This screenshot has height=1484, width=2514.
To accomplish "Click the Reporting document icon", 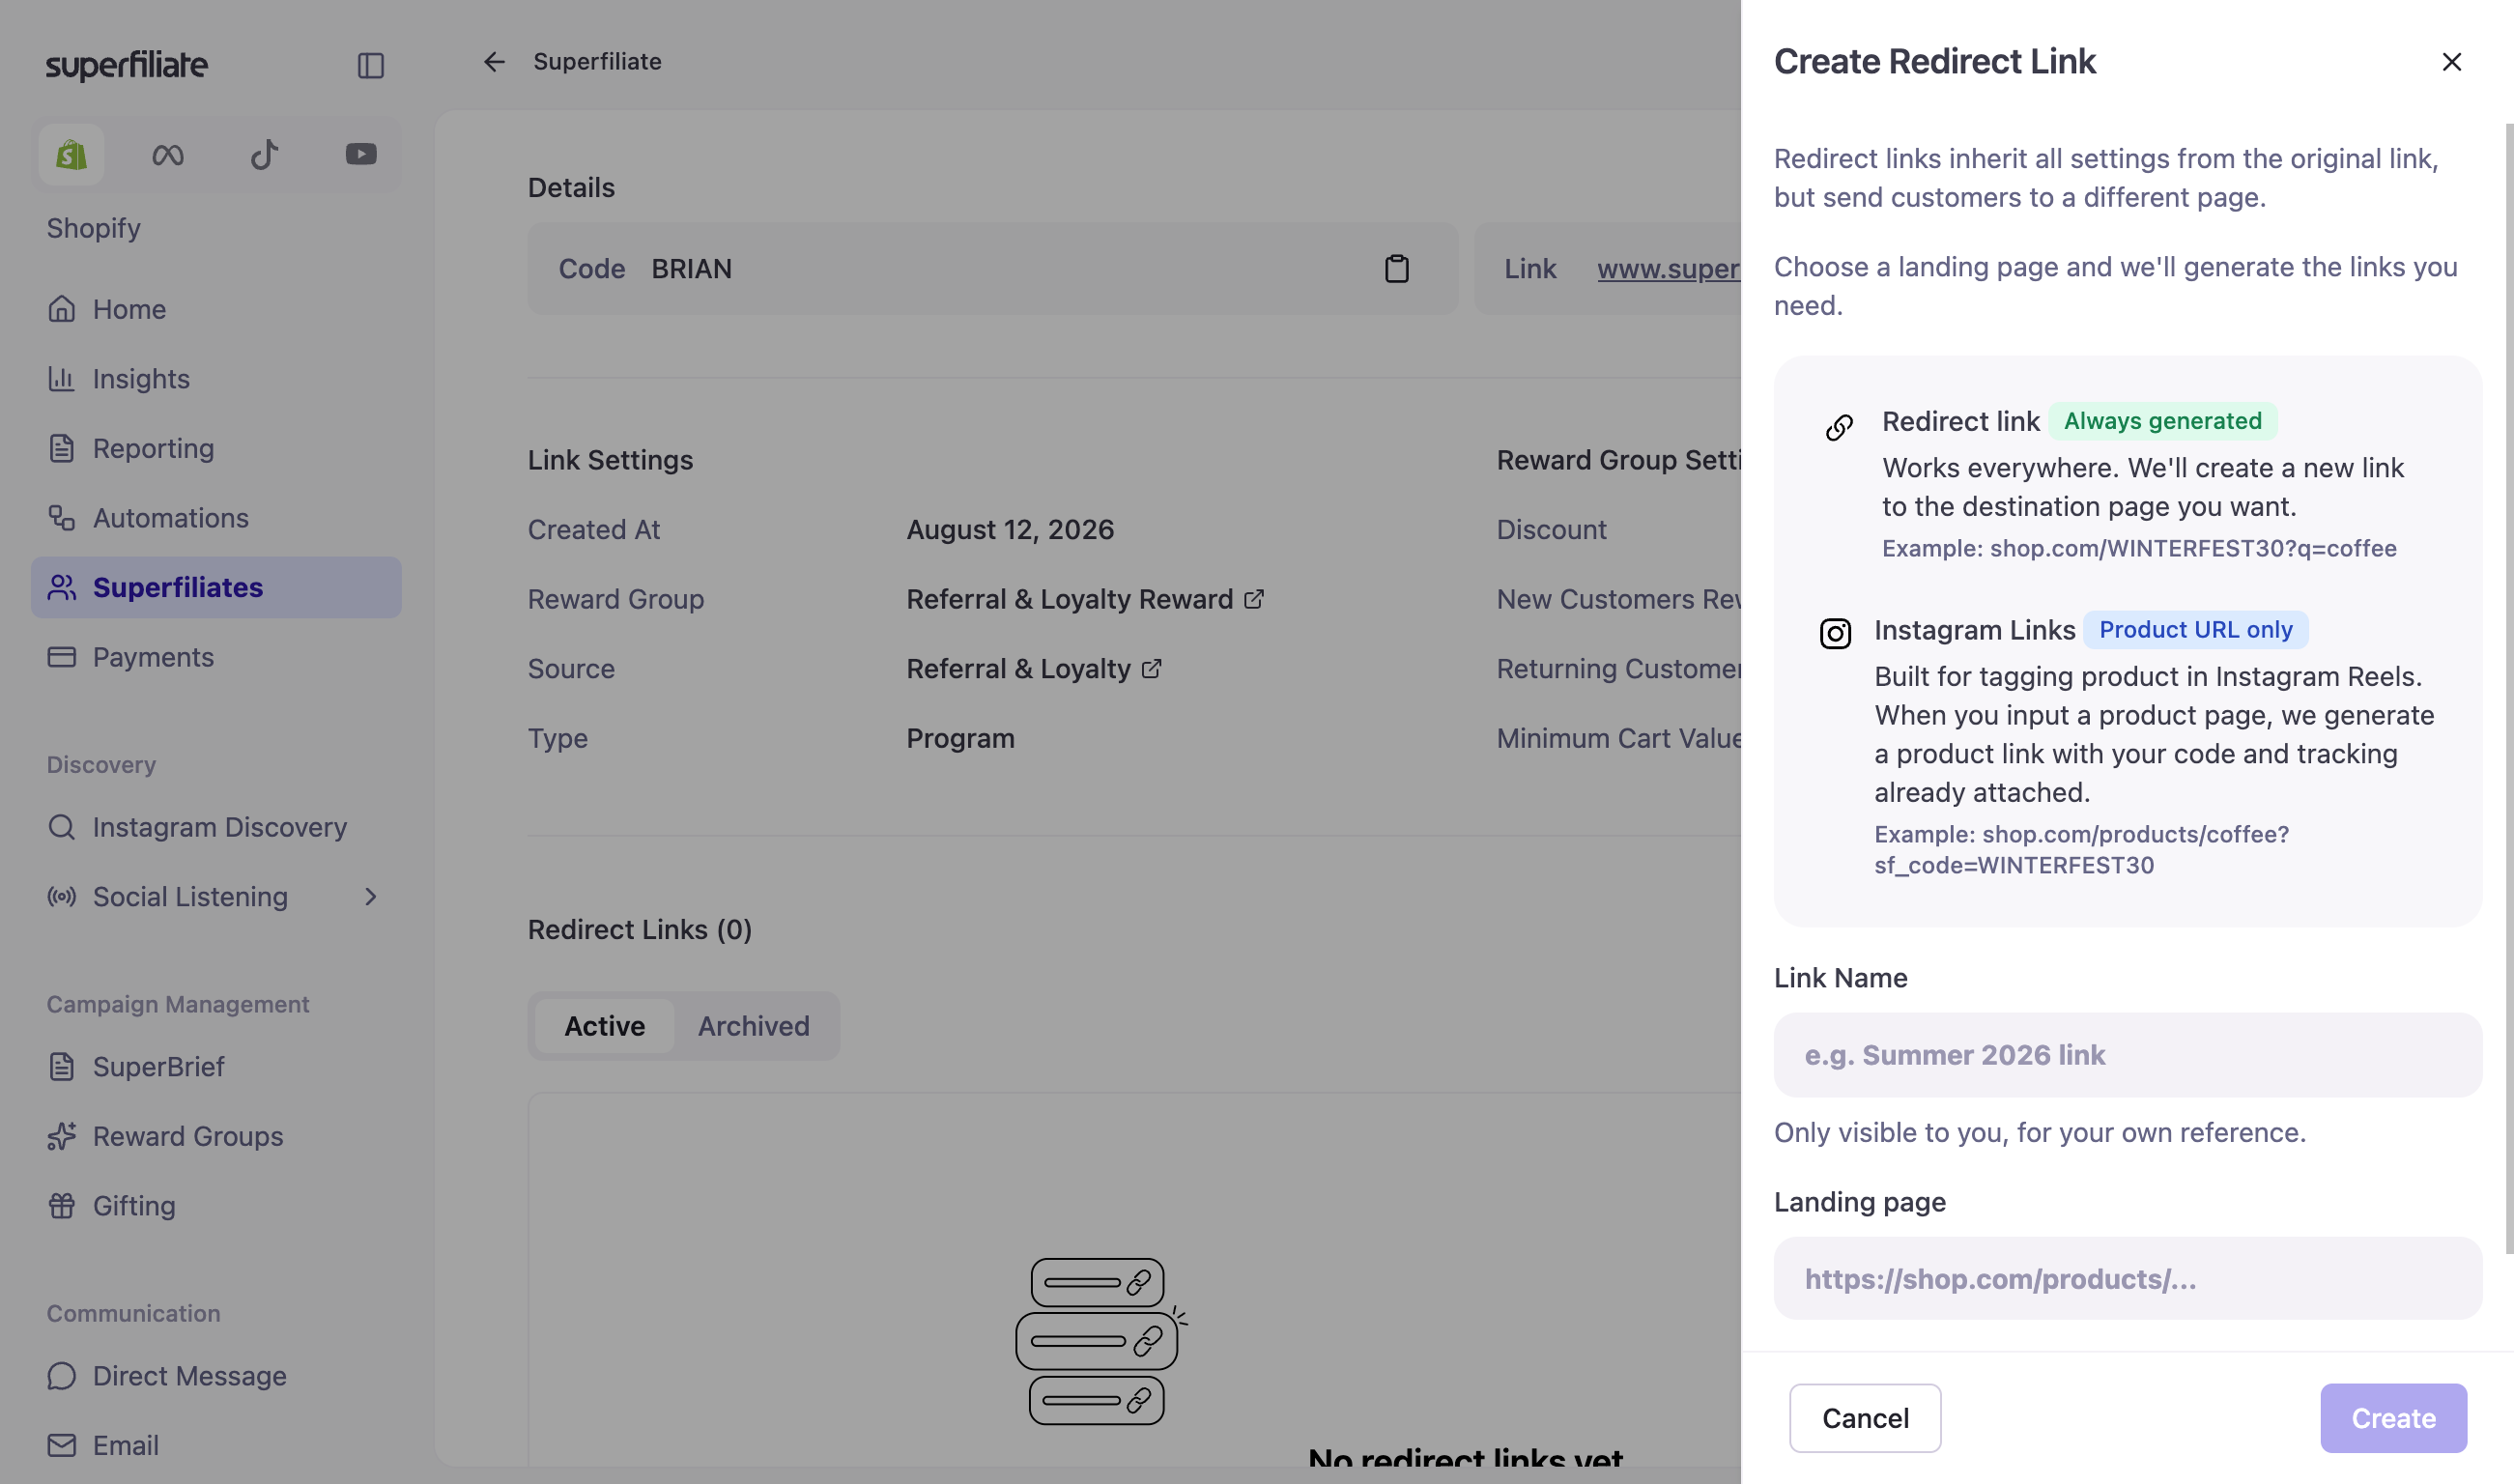I will [x=62, y=448].
